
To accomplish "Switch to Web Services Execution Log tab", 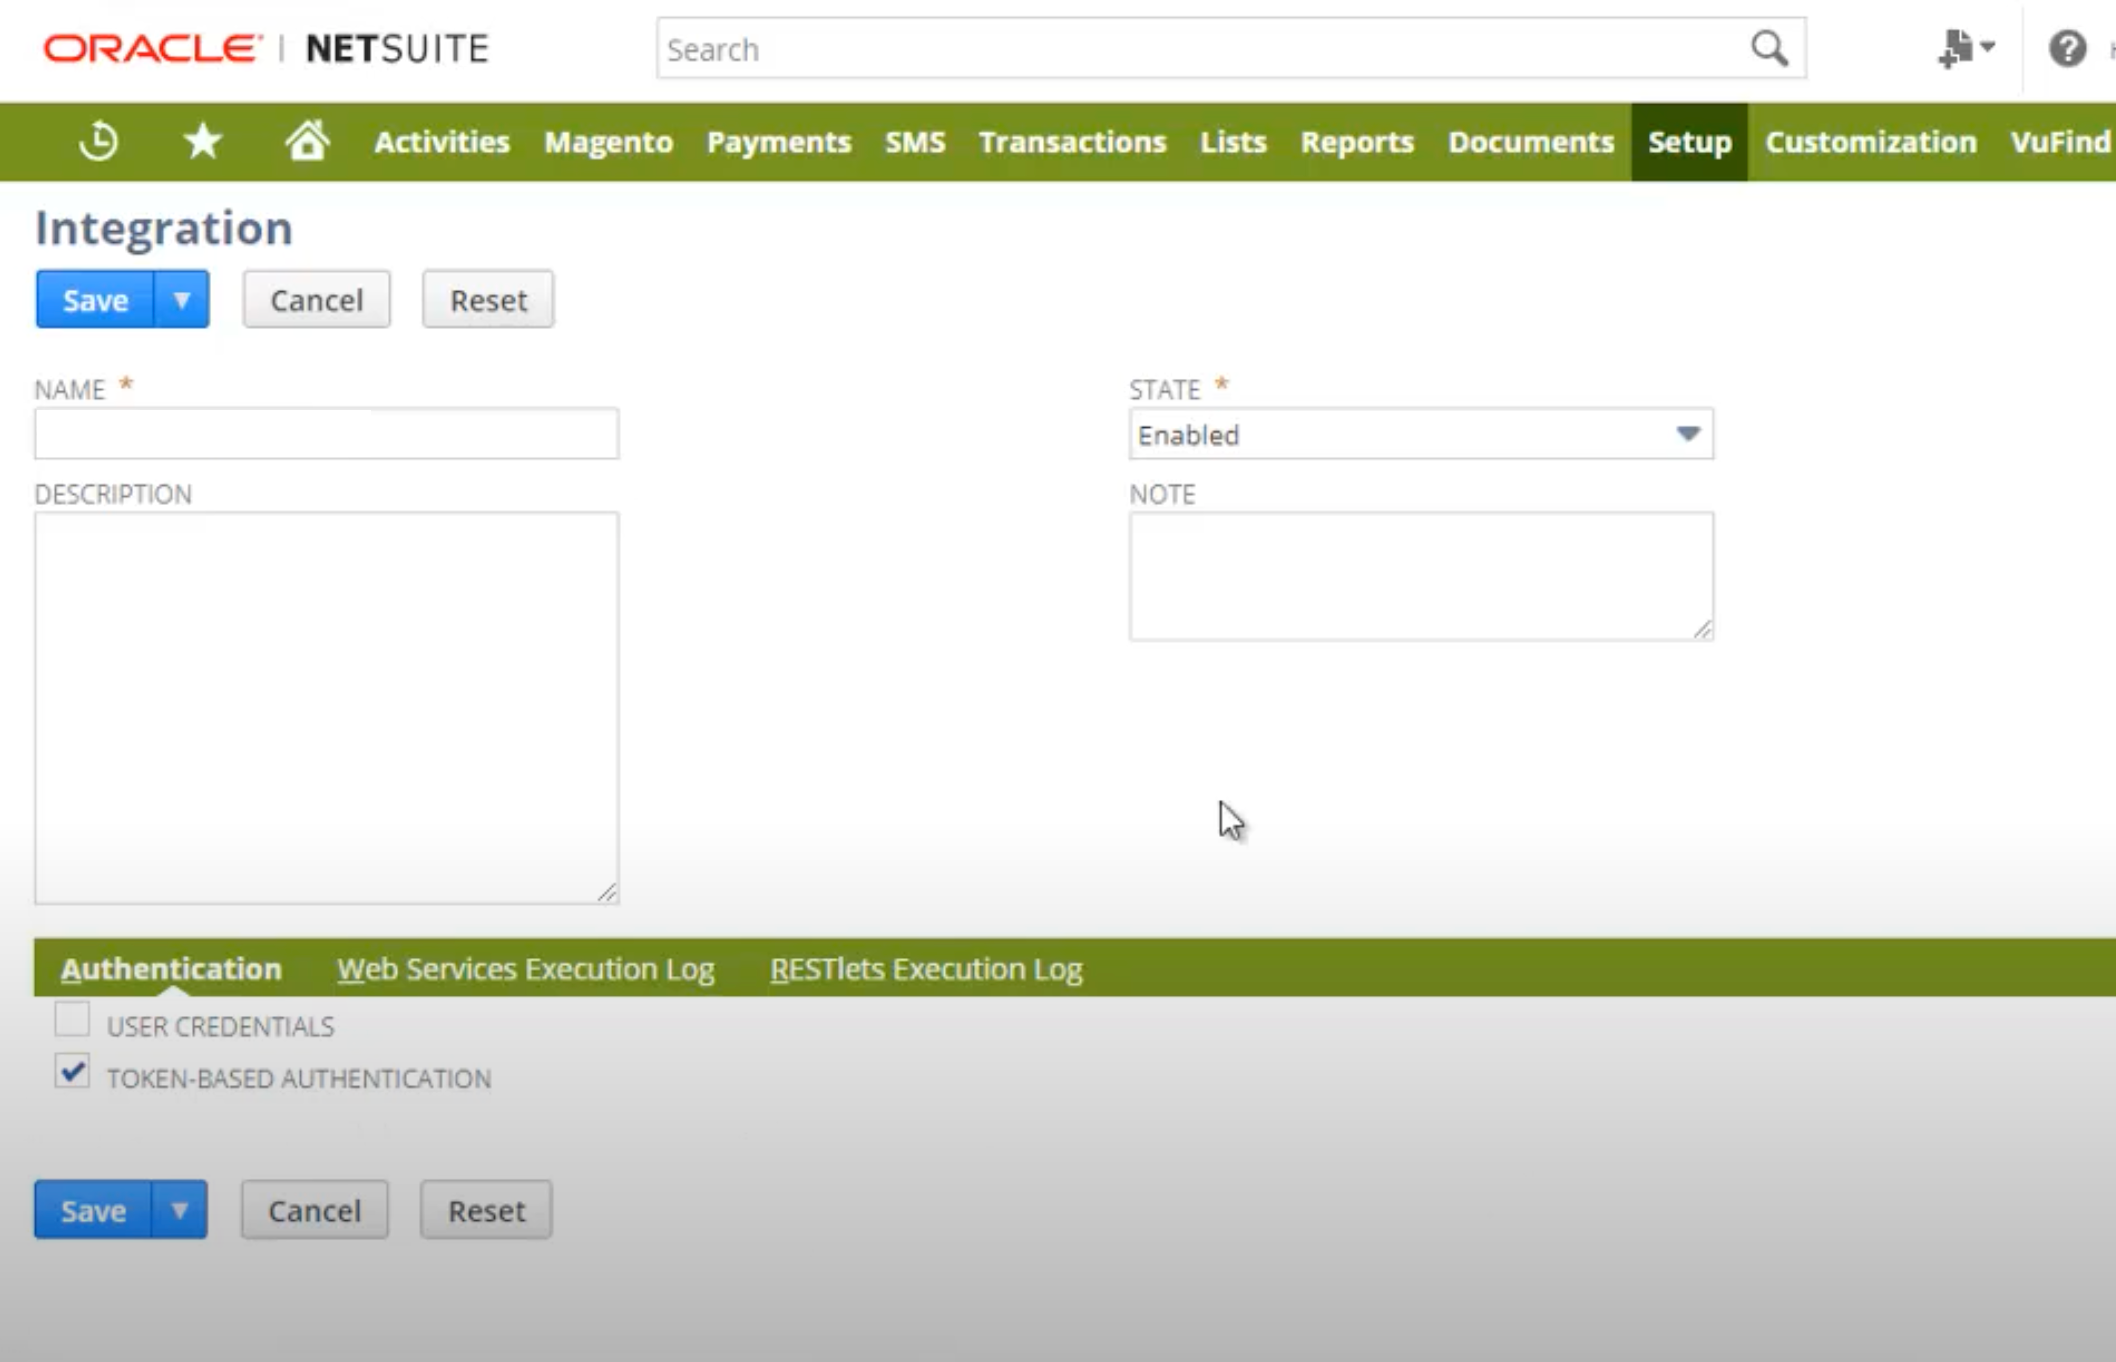I will point(525,969).
